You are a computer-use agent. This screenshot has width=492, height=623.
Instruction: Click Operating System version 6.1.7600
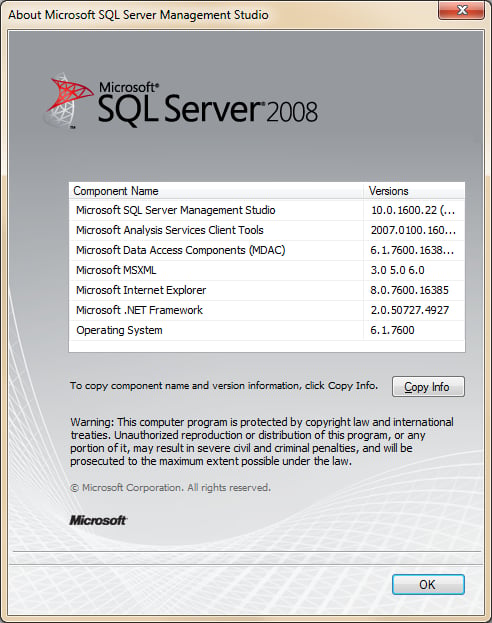click(x=392, y=330)
